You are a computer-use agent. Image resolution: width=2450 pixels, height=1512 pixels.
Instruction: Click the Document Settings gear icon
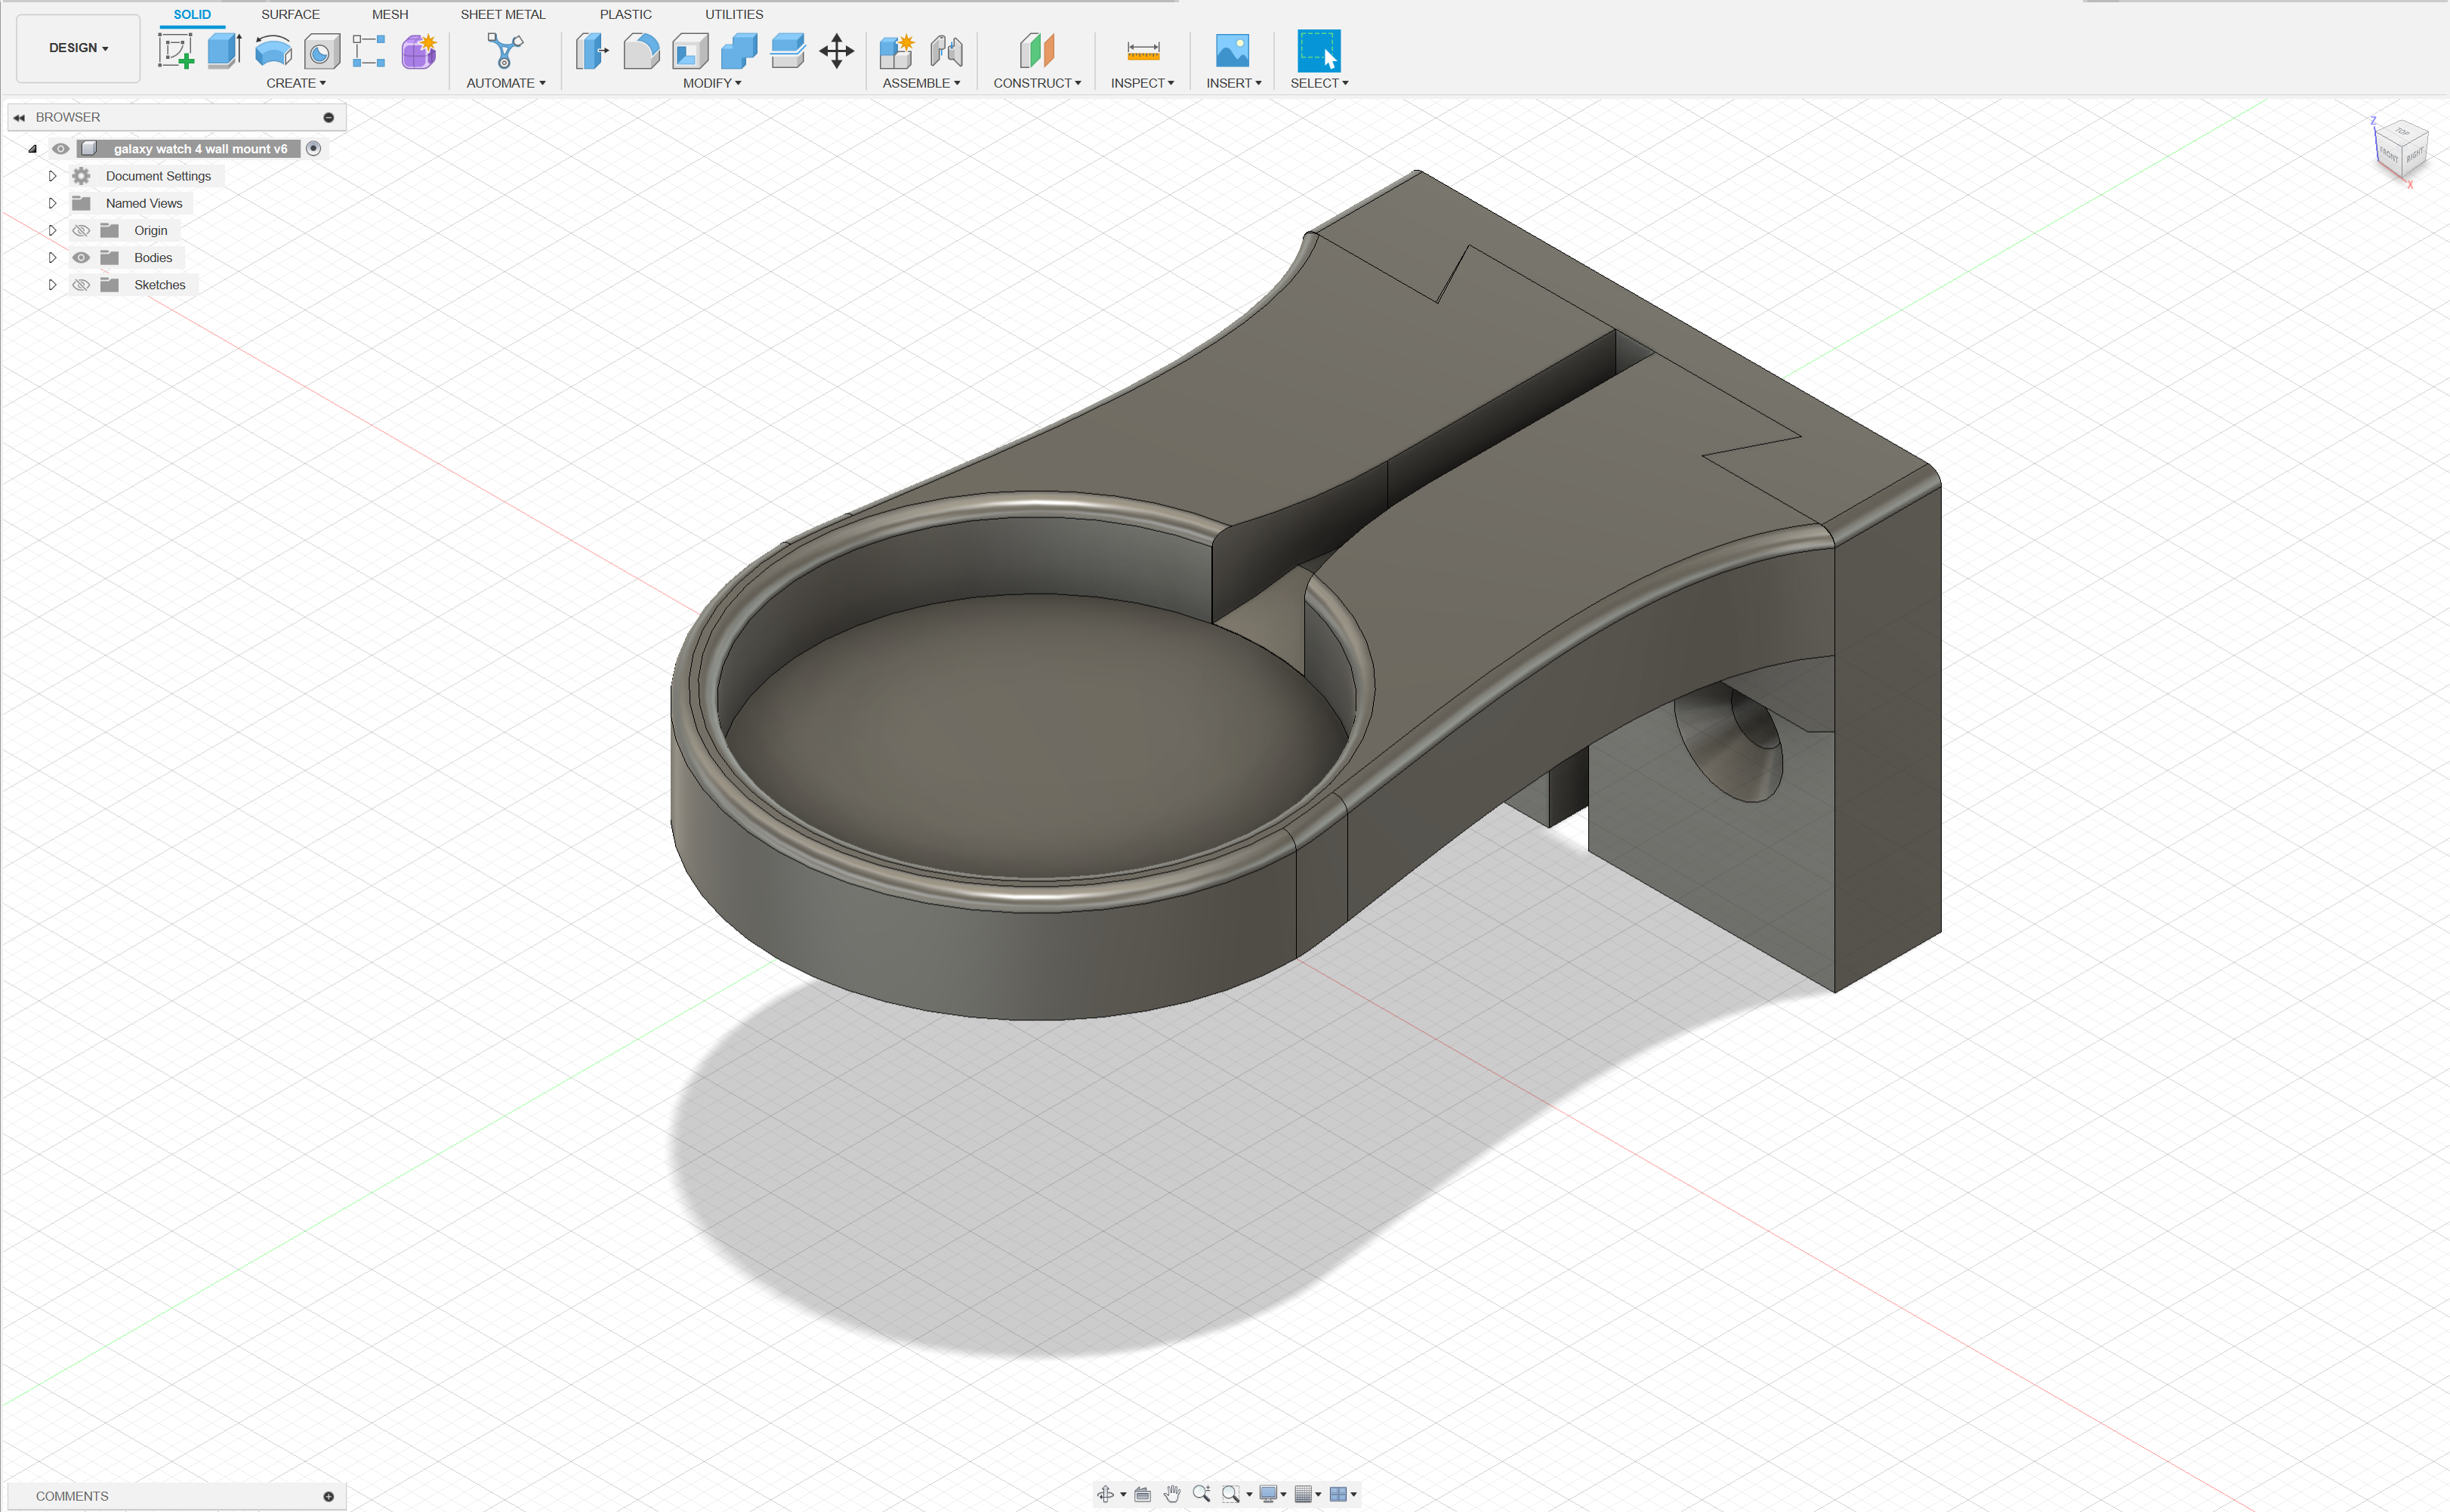tap(82, 176)
